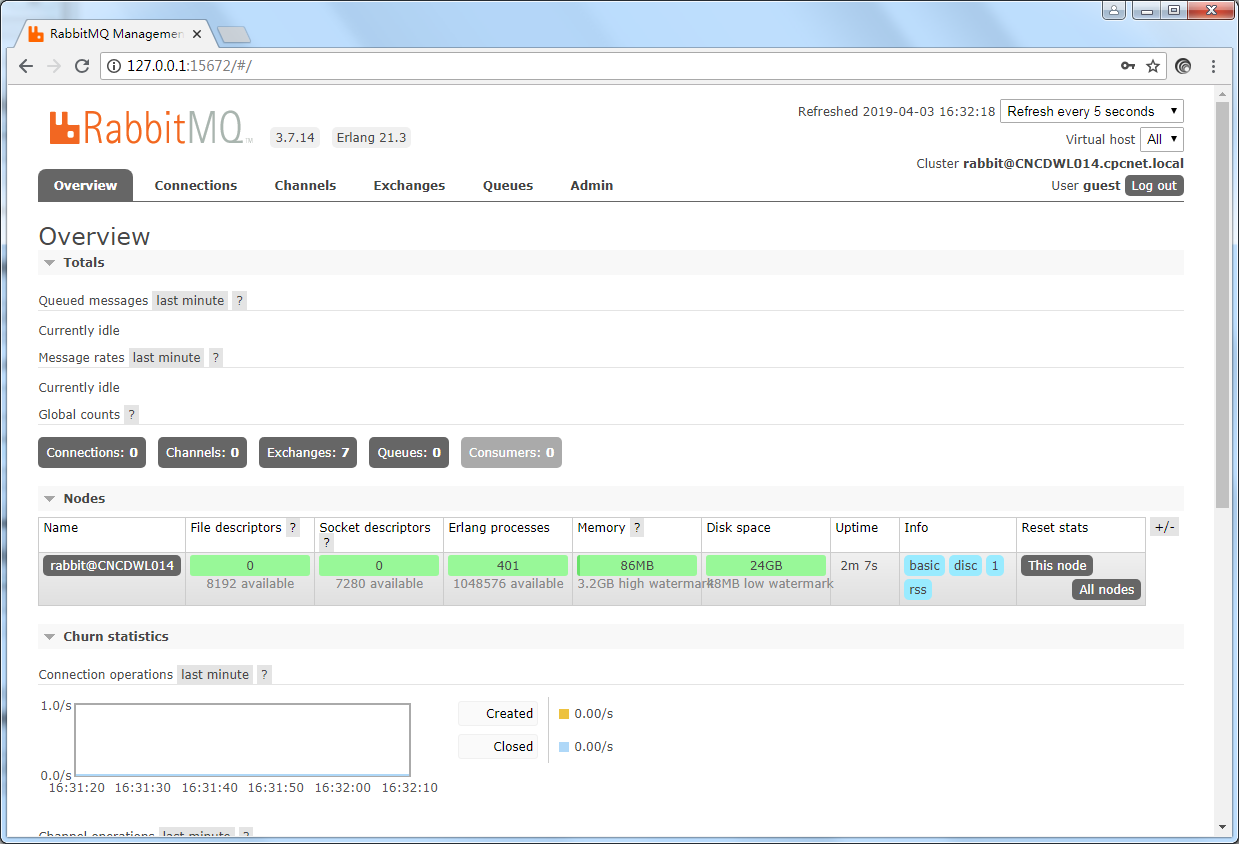Open the Virtual host All dropdown
This screenshot has height=844, width=1239.
pyautogui.click(x=1162, y=139)
